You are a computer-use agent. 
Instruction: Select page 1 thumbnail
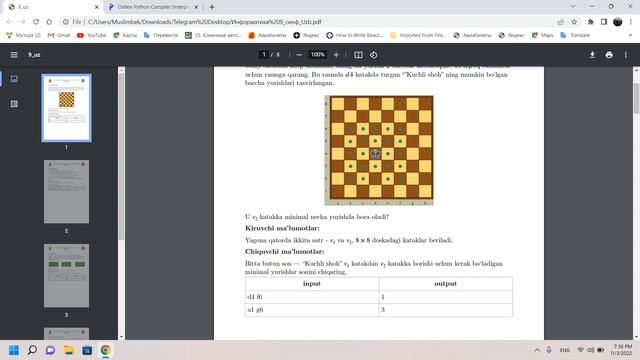click(x=67, y=108)
